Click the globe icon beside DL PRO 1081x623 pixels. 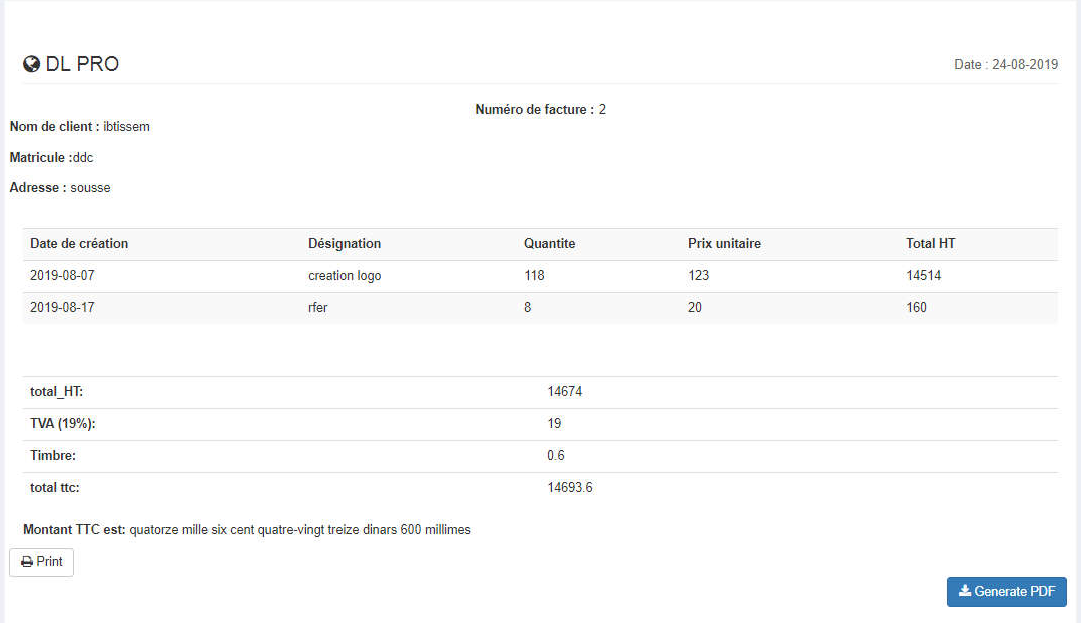[x=31, y=65]
